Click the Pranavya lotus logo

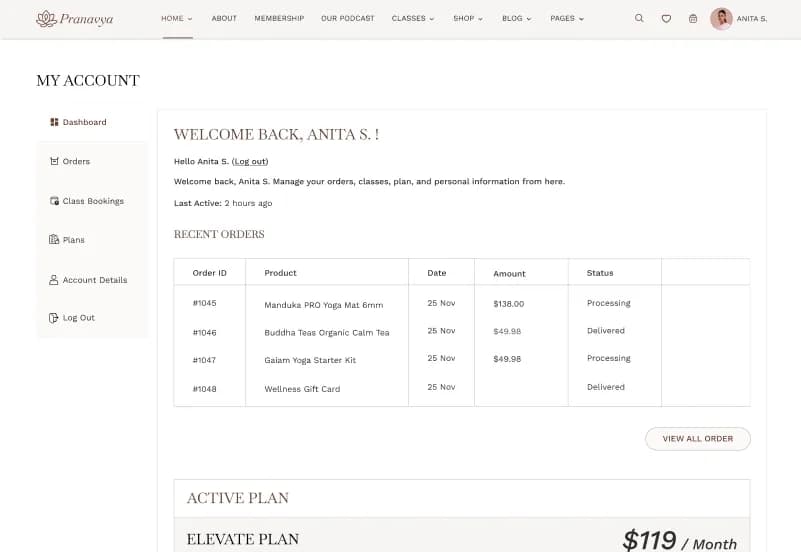75,19
